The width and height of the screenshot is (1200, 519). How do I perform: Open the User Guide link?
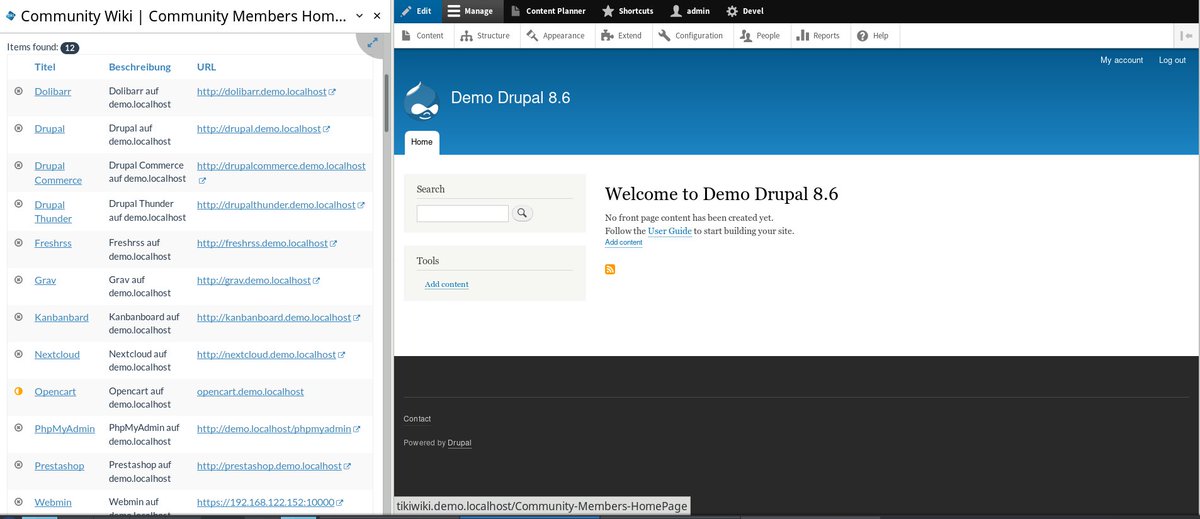pyautogui.click(x=670, y=231)
